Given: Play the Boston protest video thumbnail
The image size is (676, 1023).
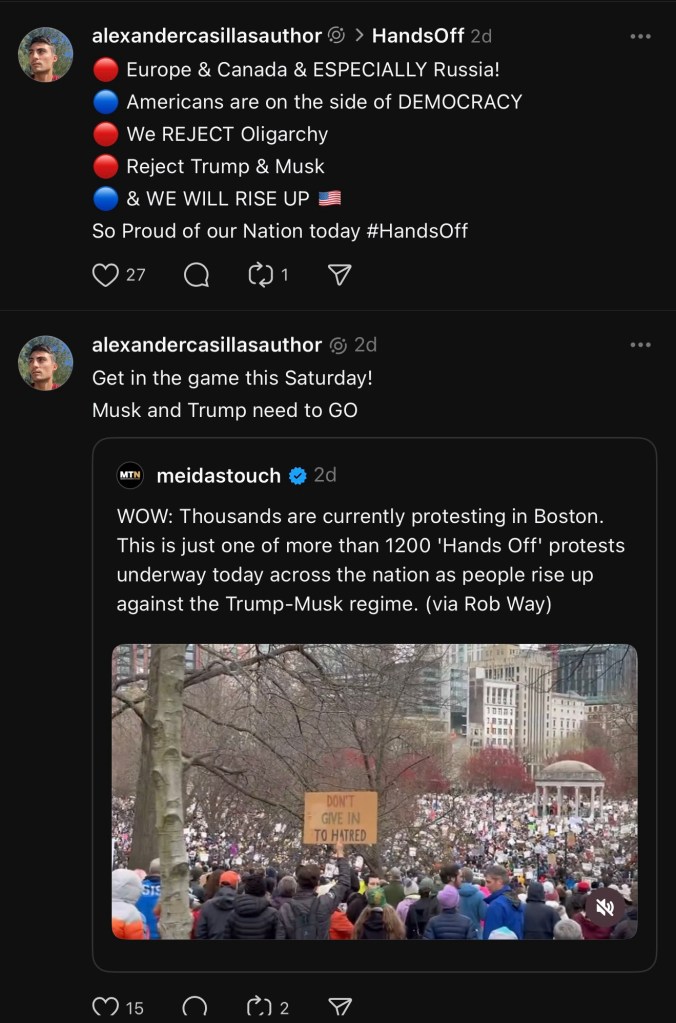Looking at the screenshot, I should tap(374, 791).
